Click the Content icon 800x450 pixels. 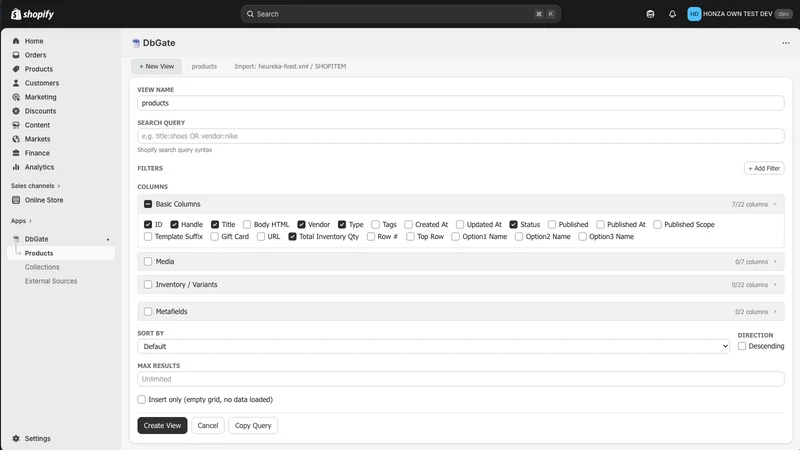[16, 125]
